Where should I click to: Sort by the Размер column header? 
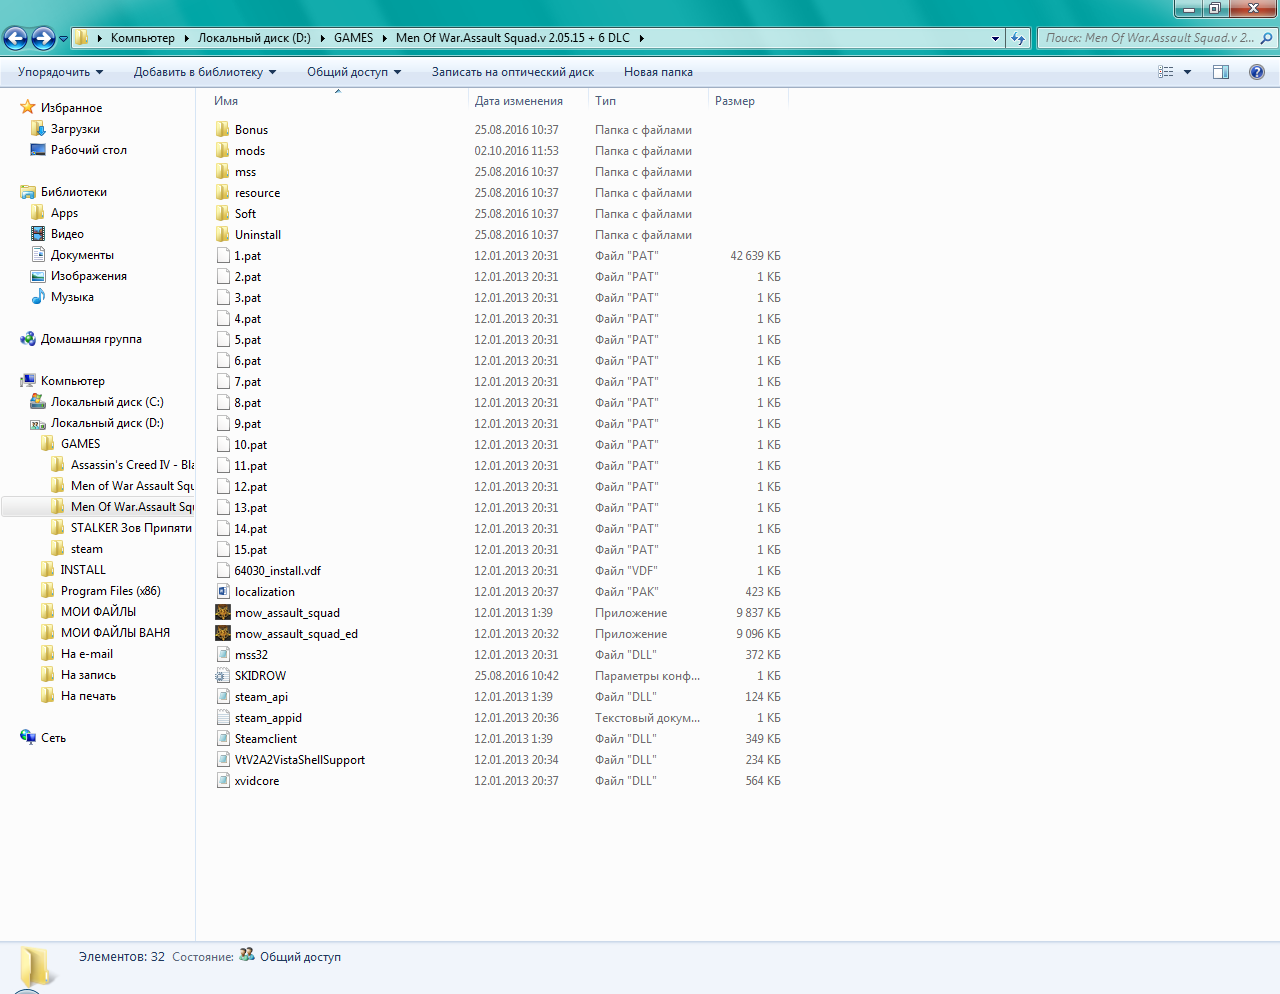(x=735, y=101)
